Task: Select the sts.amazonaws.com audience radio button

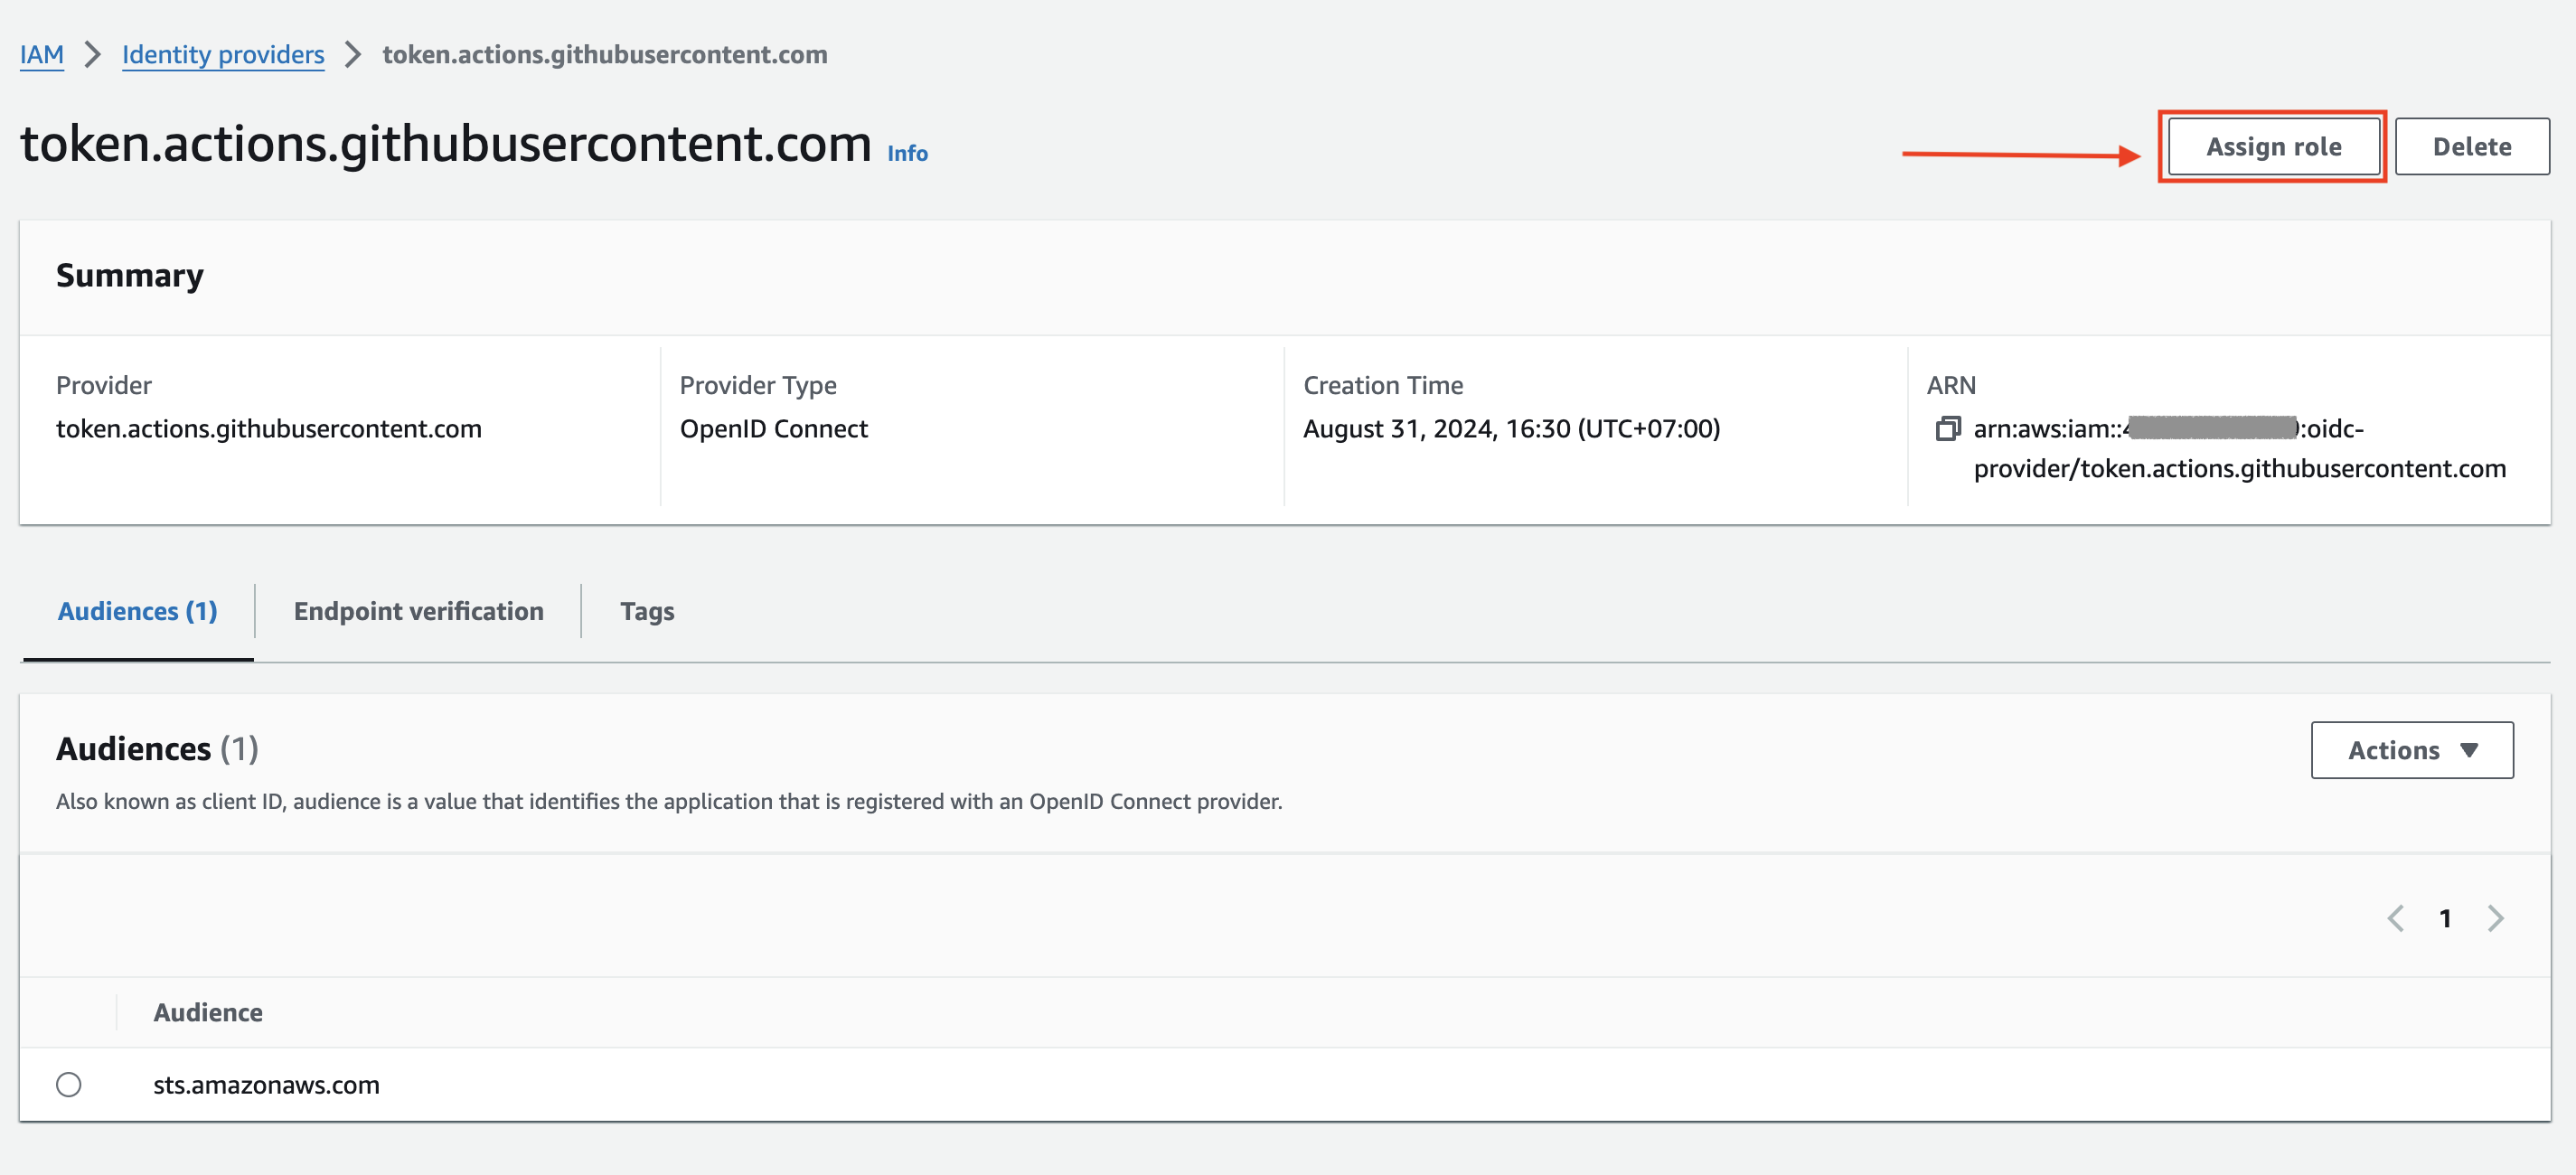Action: [69, 1084]
